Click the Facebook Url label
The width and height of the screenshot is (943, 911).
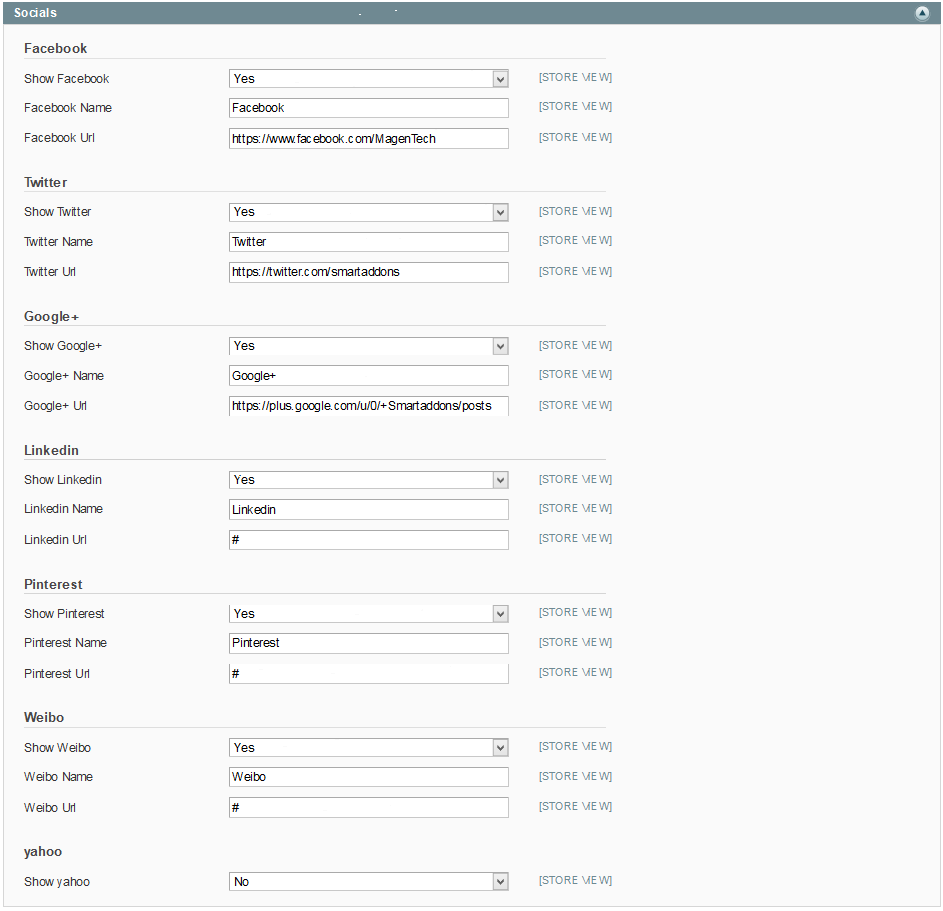(60, 138)
